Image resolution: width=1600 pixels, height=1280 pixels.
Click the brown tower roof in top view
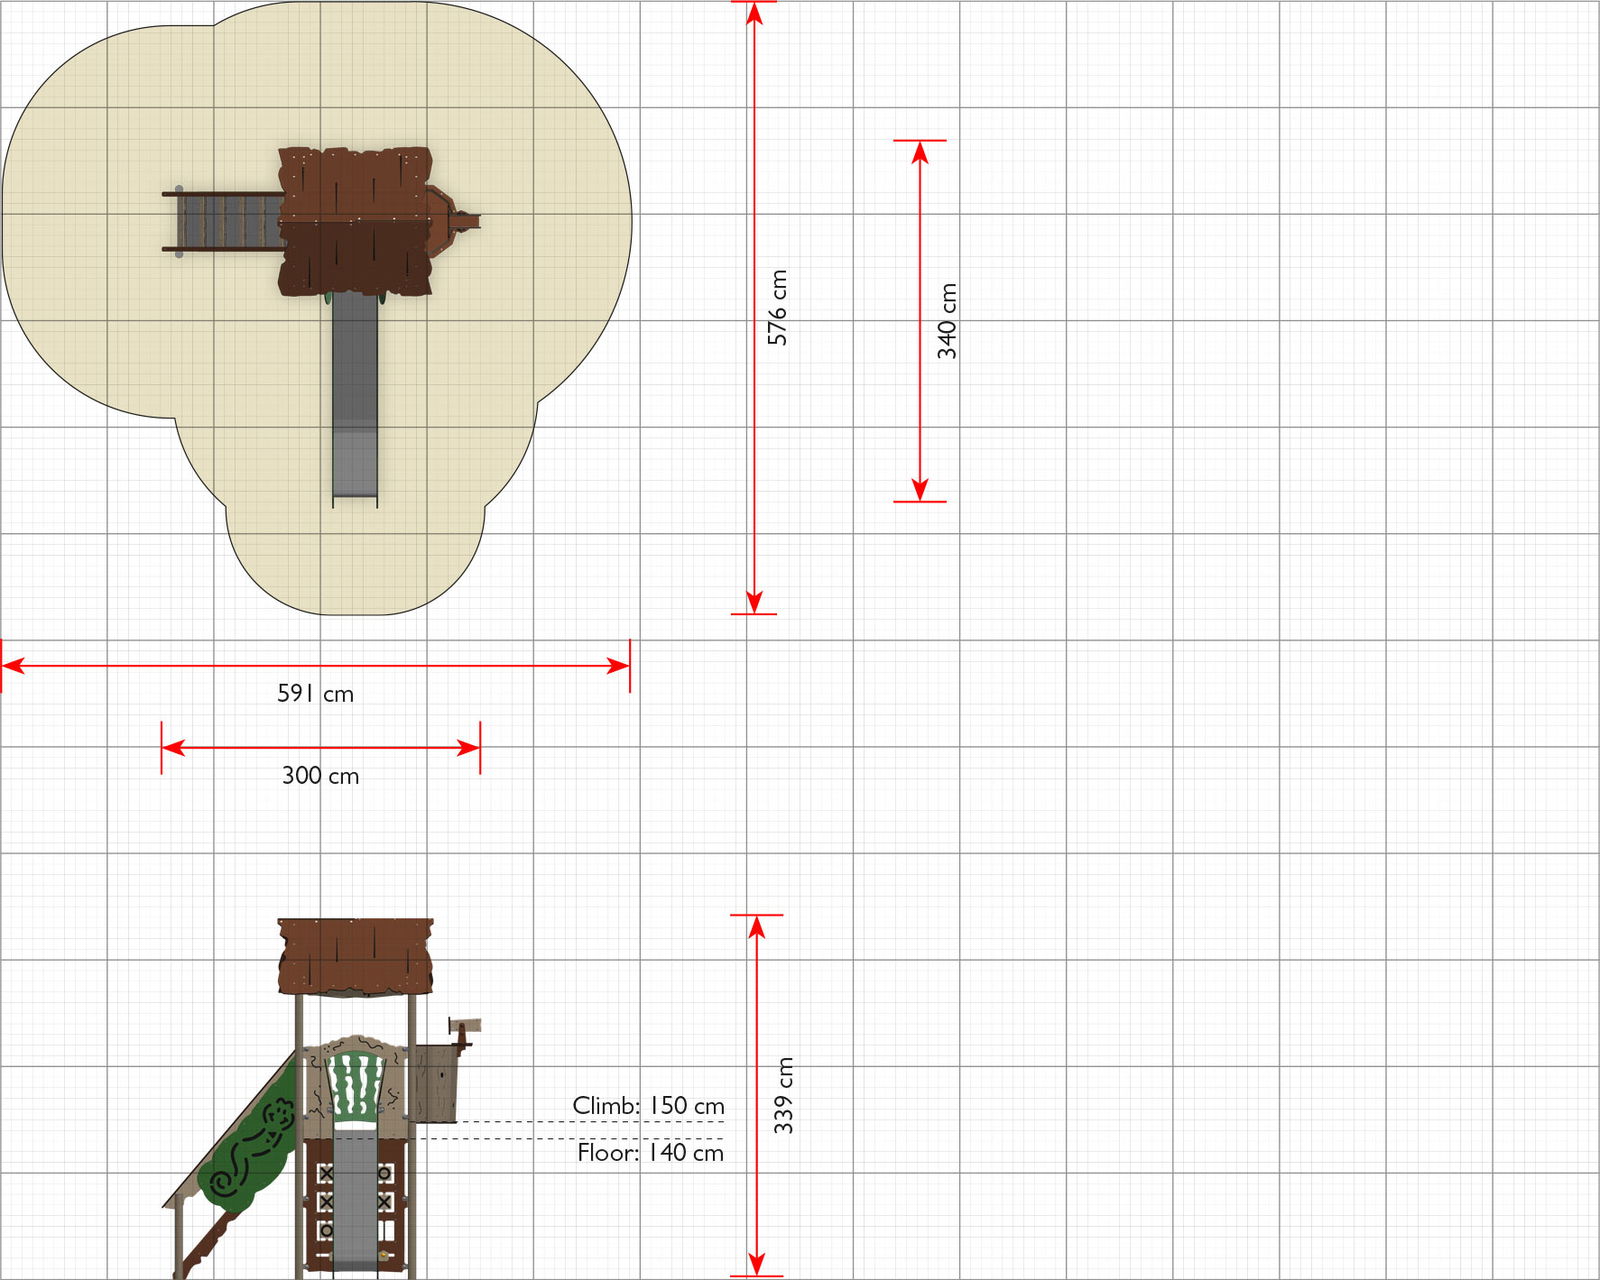(x=355, y=221)
